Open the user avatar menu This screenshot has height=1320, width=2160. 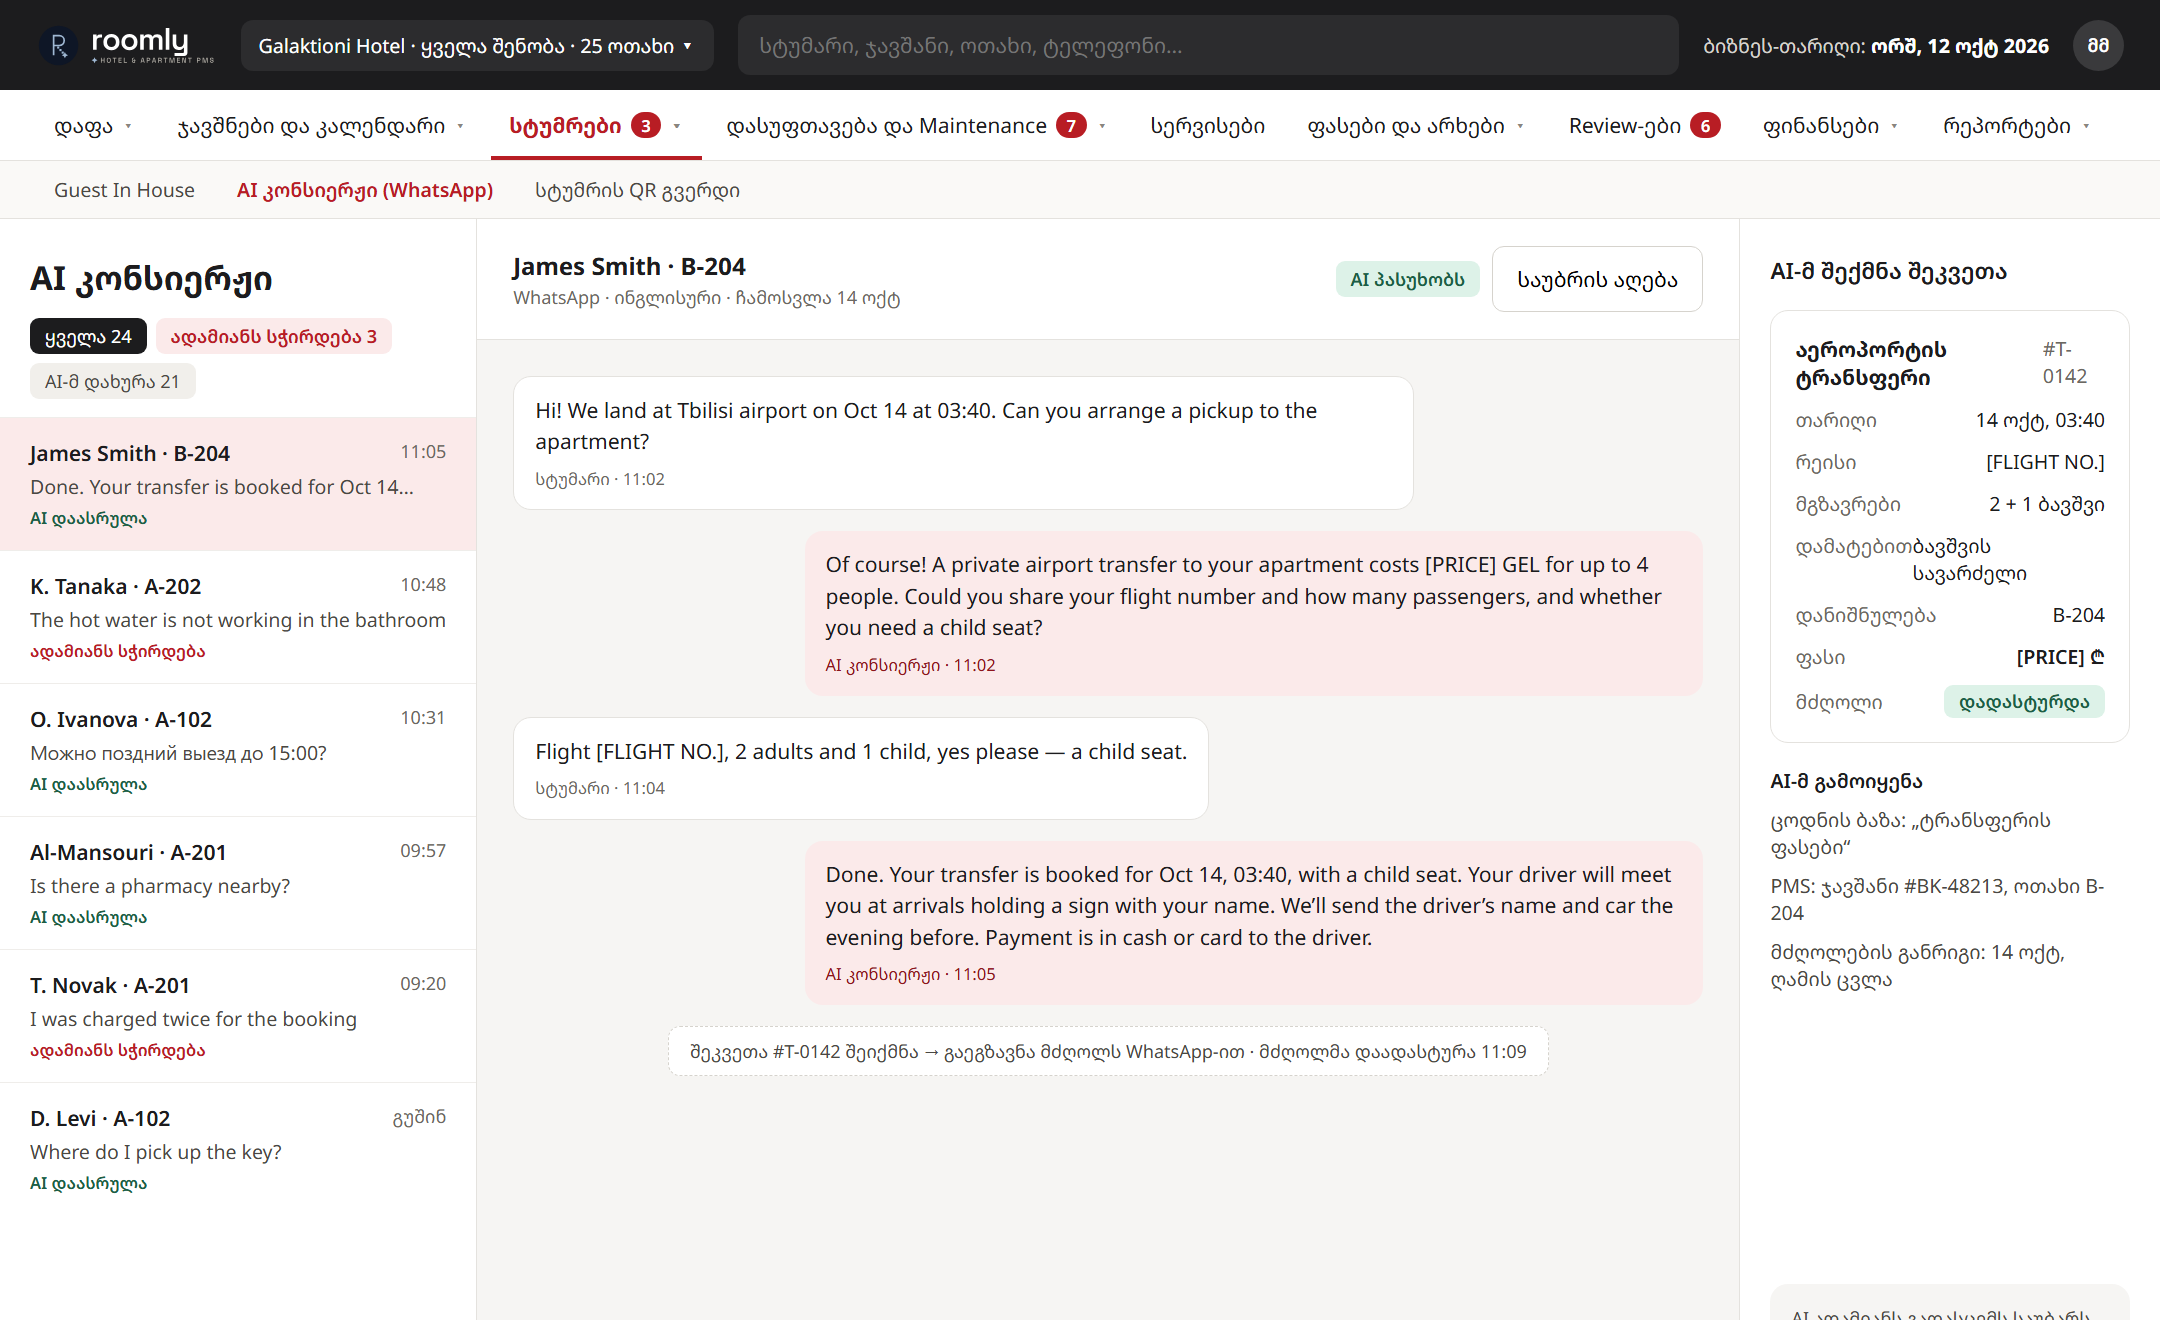pyautogui.click(x=2098, y=46)
